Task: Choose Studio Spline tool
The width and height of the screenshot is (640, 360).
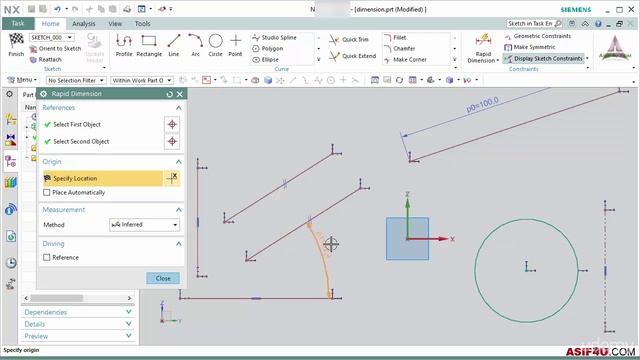Action: pyautogui.click(x=274, y=38)
